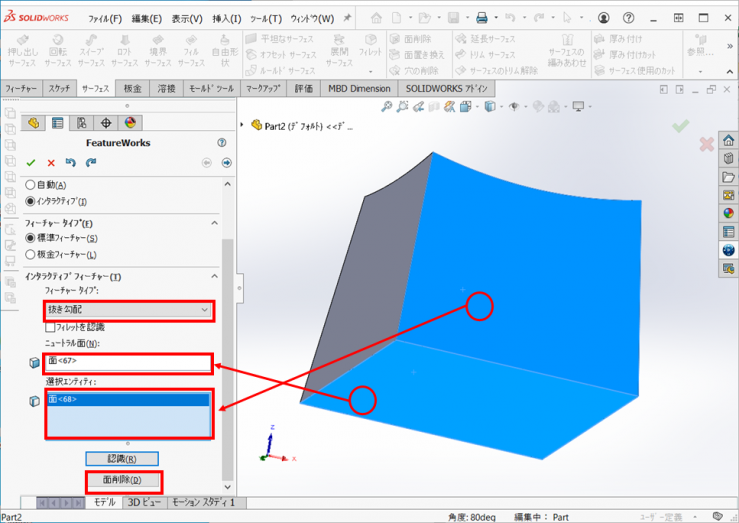Click the blue next arrow in FeatureWorks panel
Viewport: 739px width, 523px height.
[x=226, y=163]
